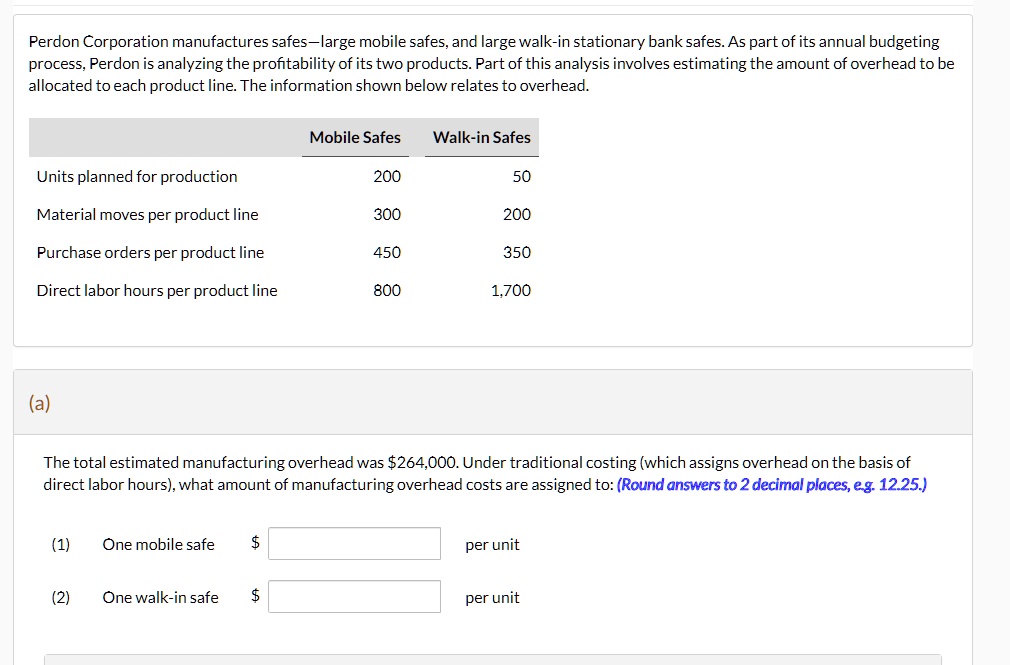Select the One mobile safe label
The image size is (1010, 665).
[158, 544]
